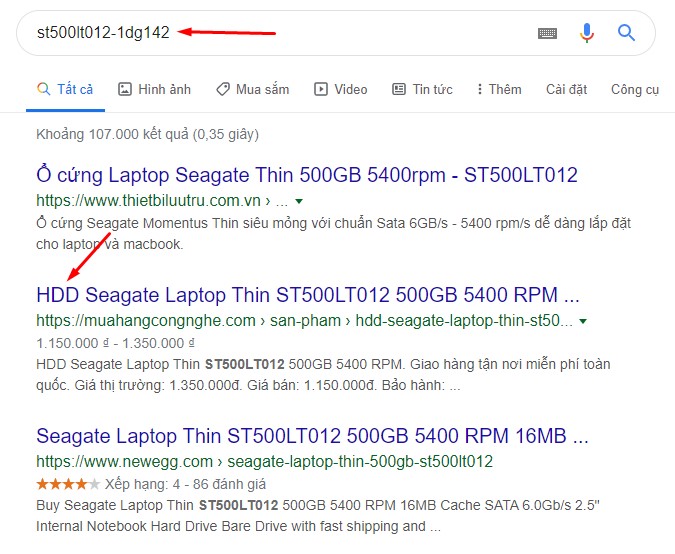Click the star rating of the Newegg result

click(x=68, y=484)
